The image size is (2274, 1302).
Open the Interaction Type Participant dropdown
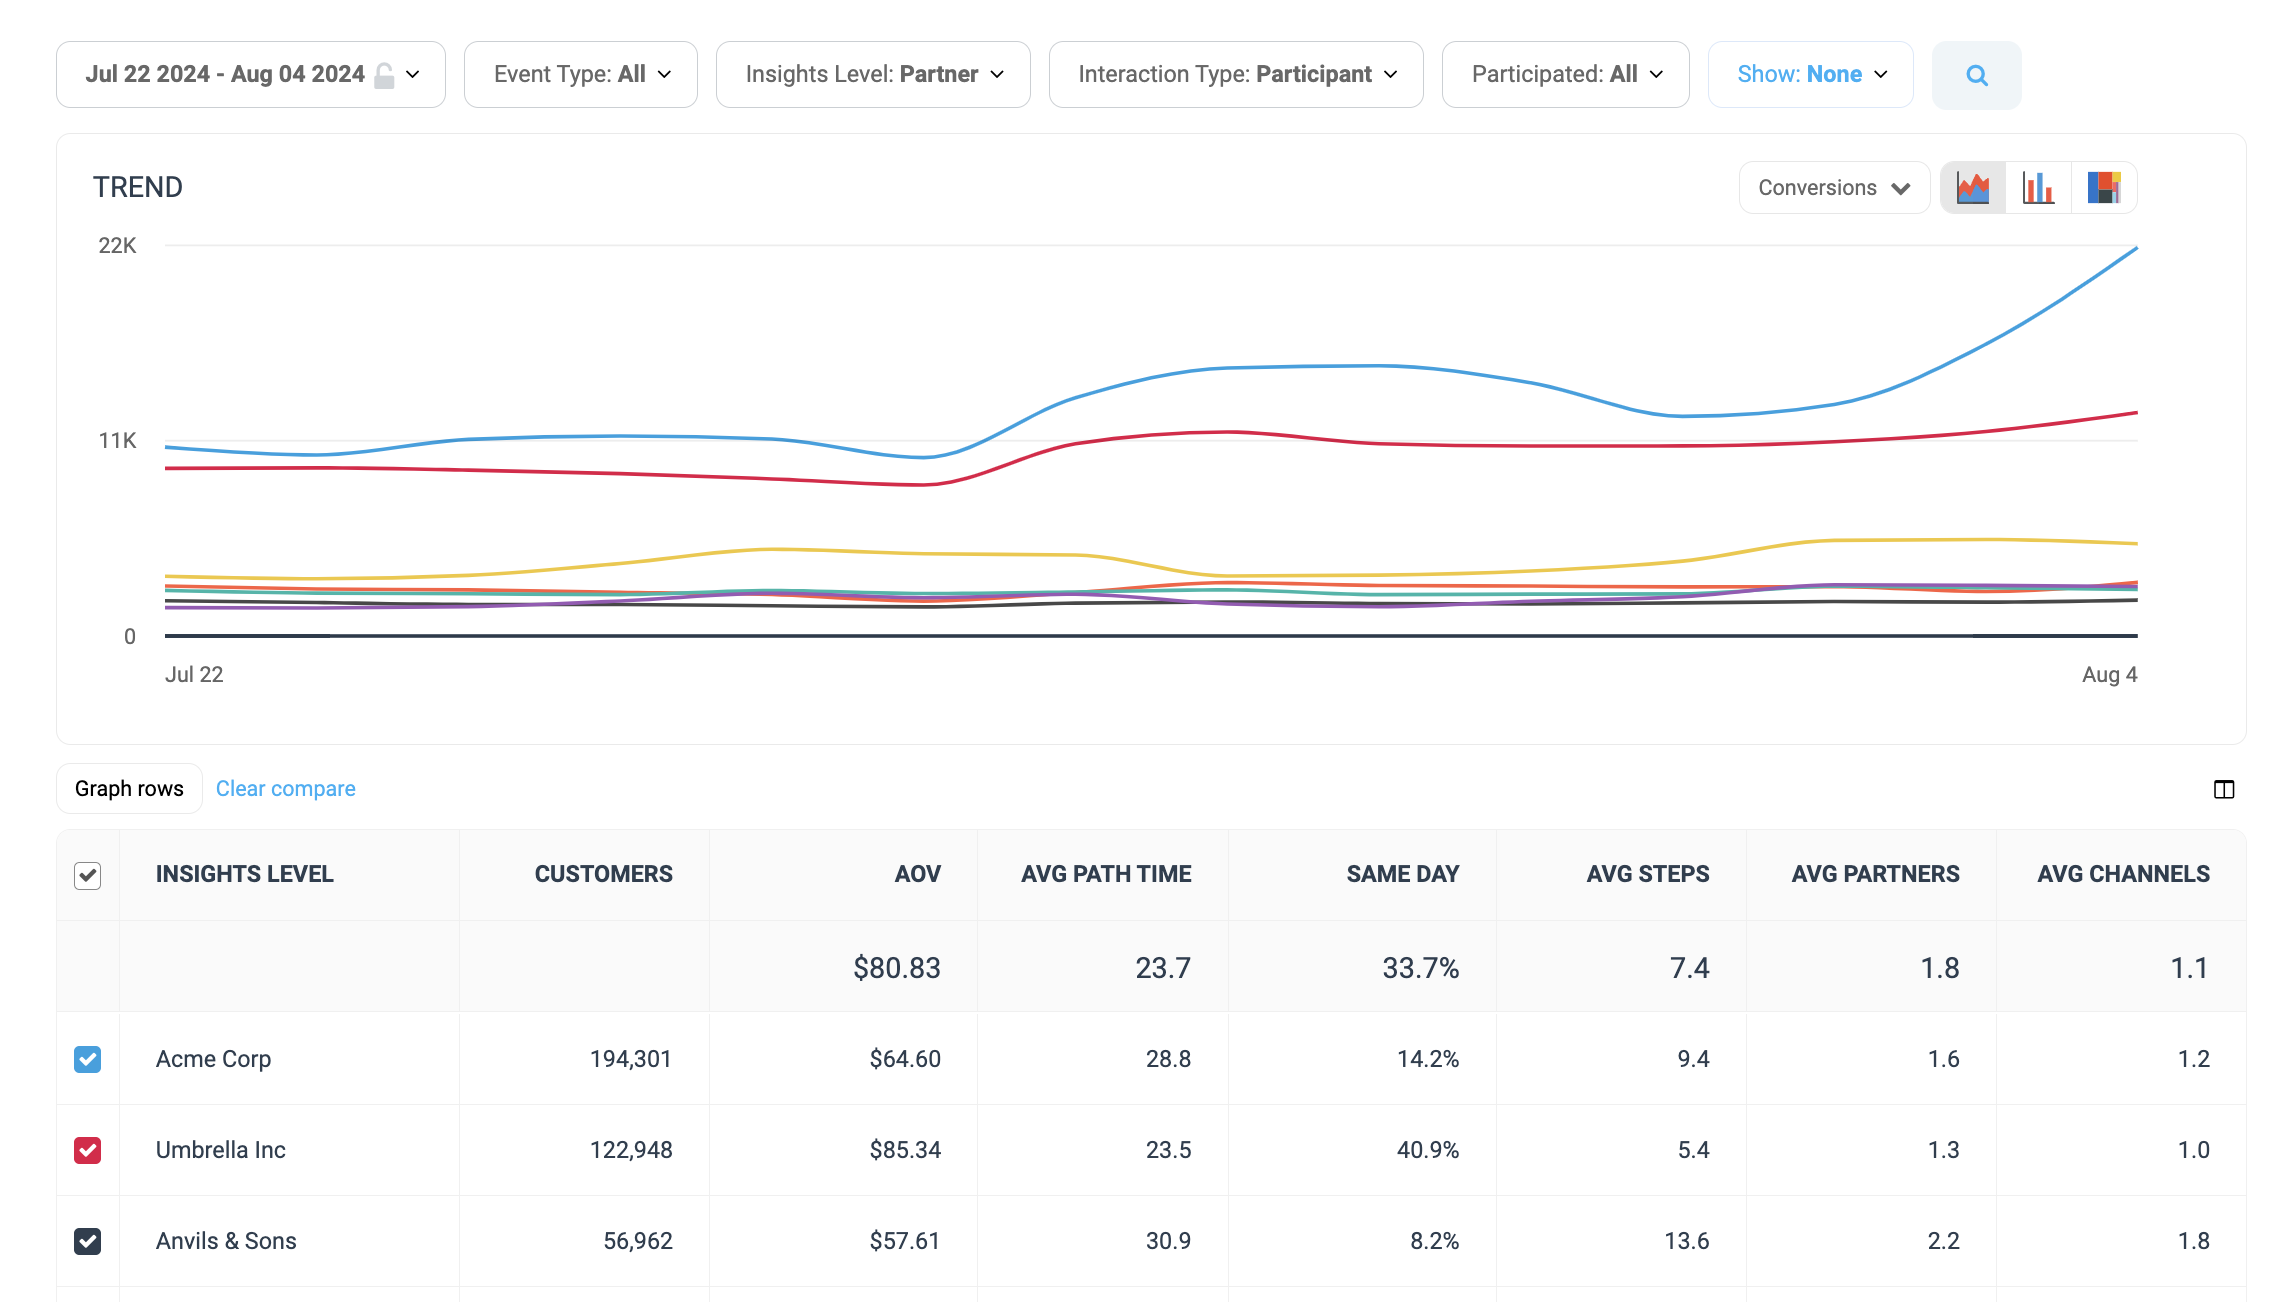point(1236,75)
